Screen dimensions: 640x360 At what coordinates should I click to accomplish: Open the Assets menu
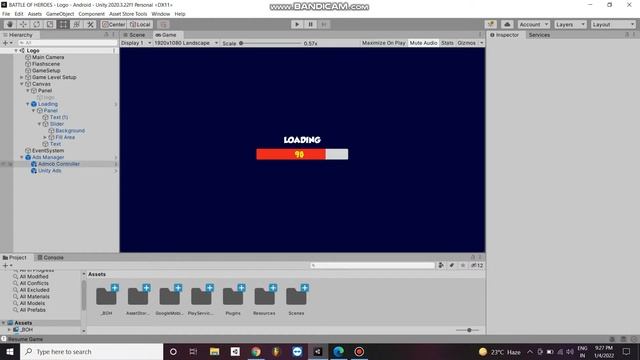click(x=35, y=14)
